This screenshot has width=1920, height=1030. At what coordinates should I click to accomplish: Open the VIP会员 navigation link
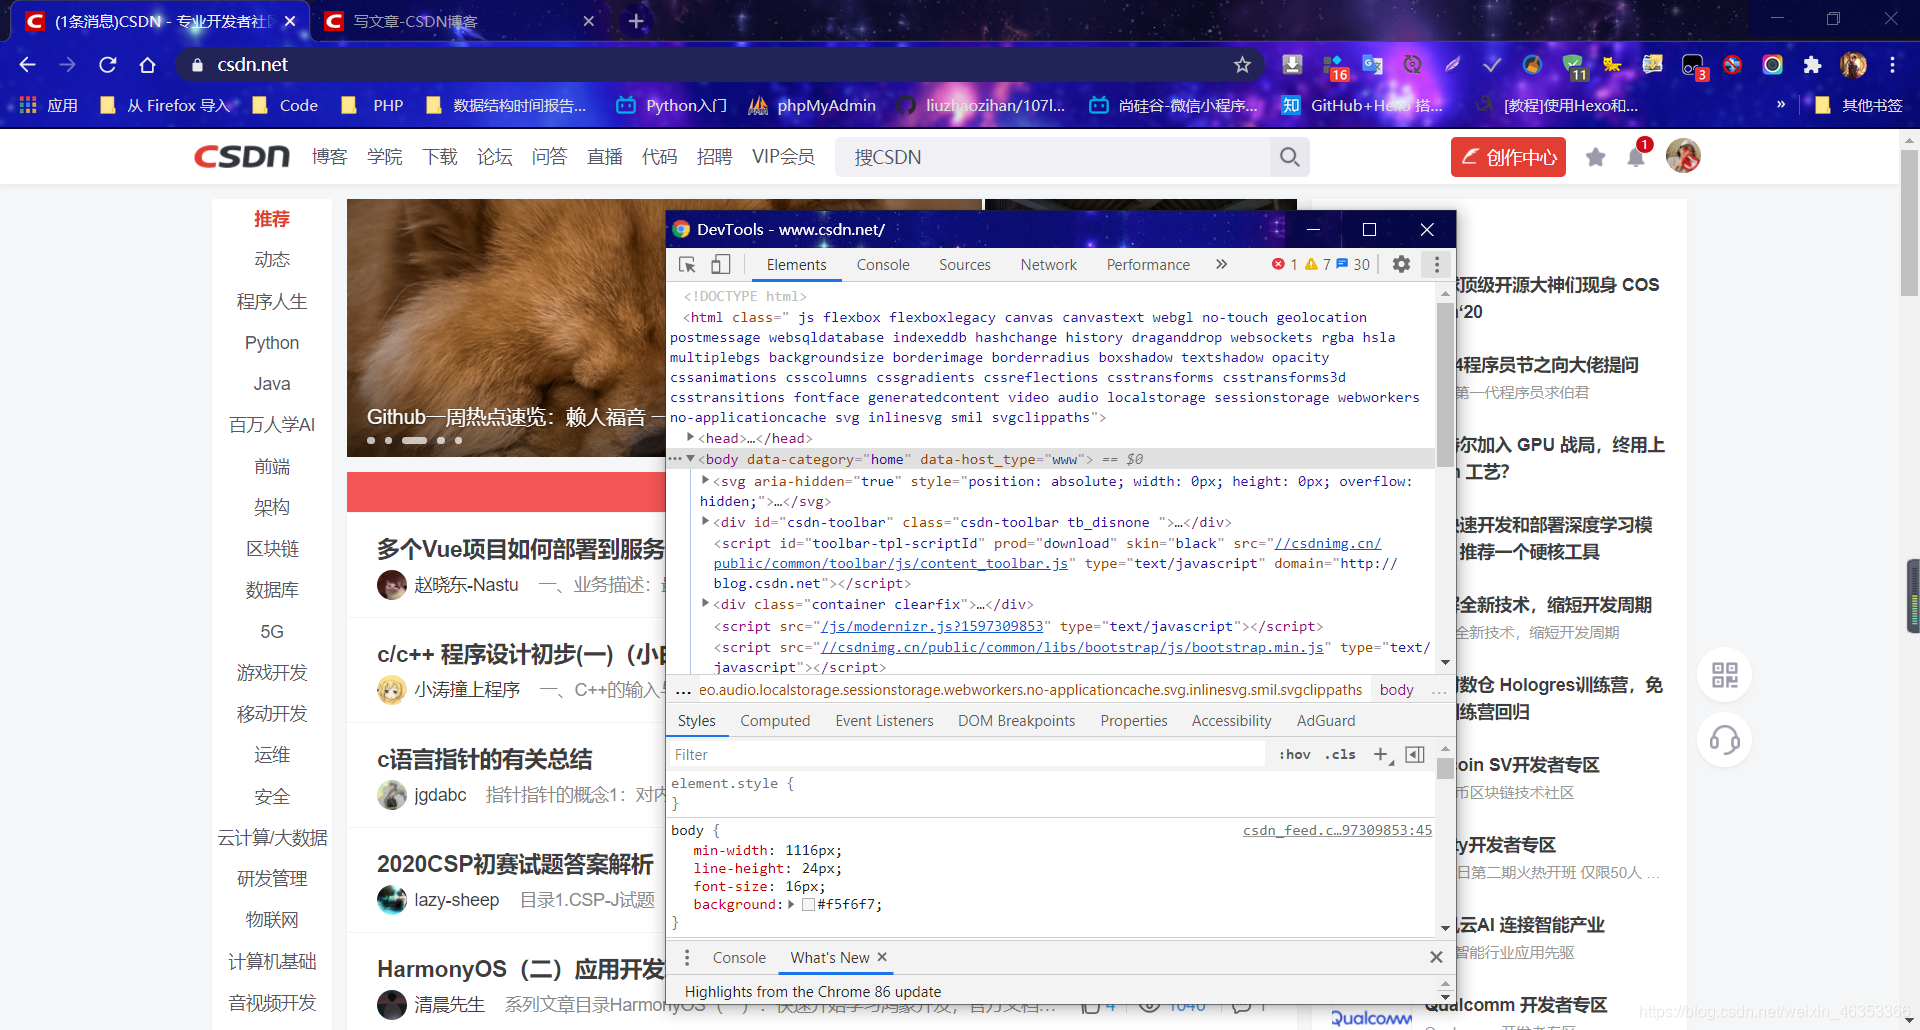click(x=783, y=157)
